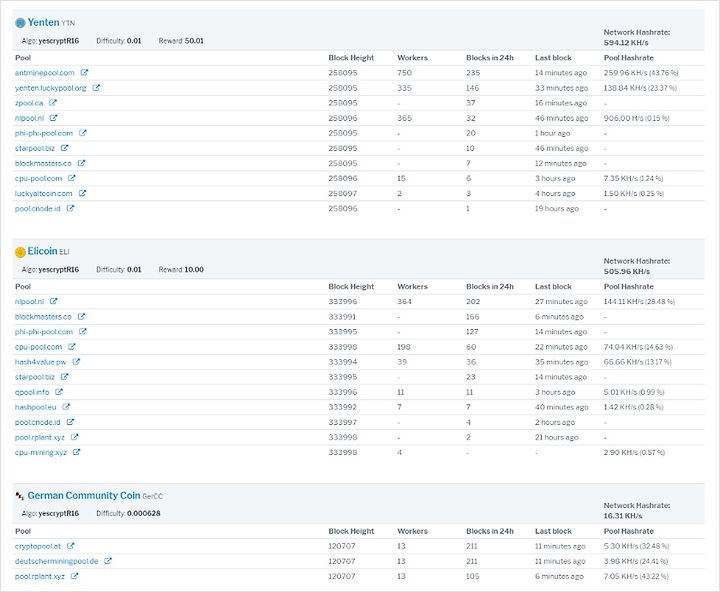Select network hashrate value 16.31 KH/s

coord(623,516)
